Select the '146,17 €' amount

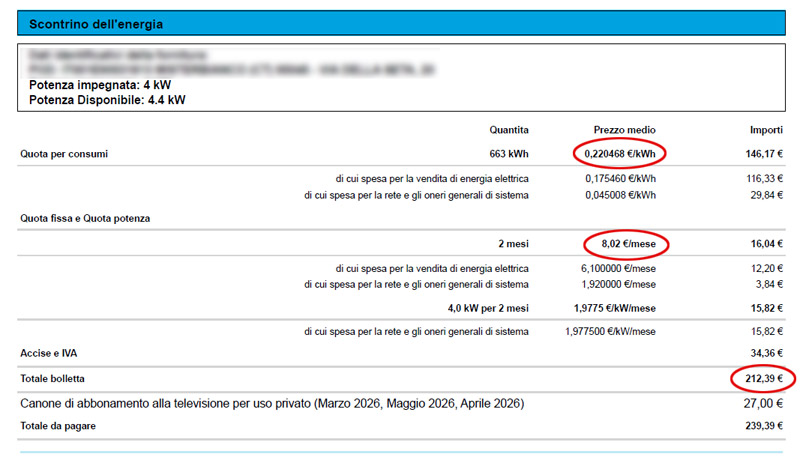click(764, 154)
